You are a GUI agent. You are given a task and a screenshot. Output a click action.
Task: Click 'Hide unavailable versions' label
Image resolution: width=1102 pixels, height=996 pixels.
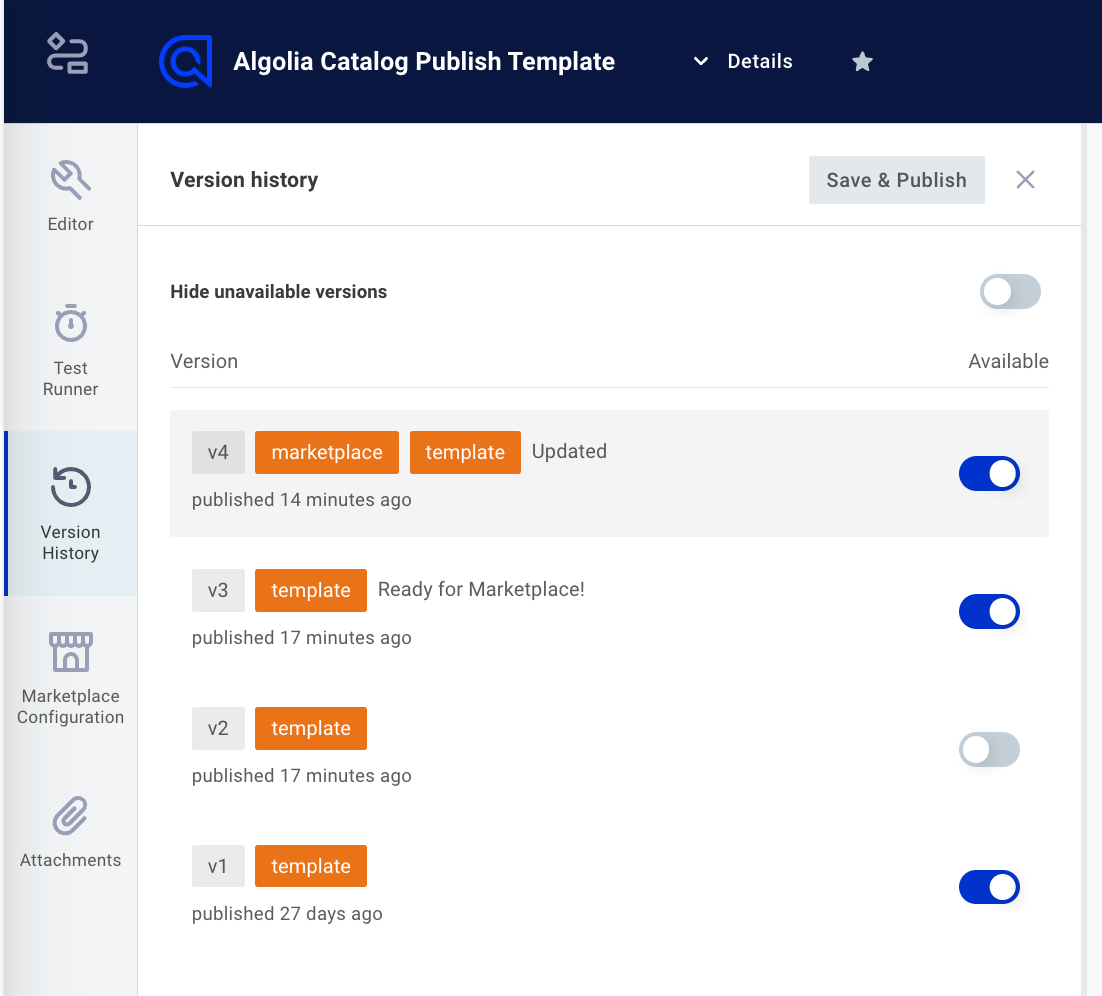(278, 292)
